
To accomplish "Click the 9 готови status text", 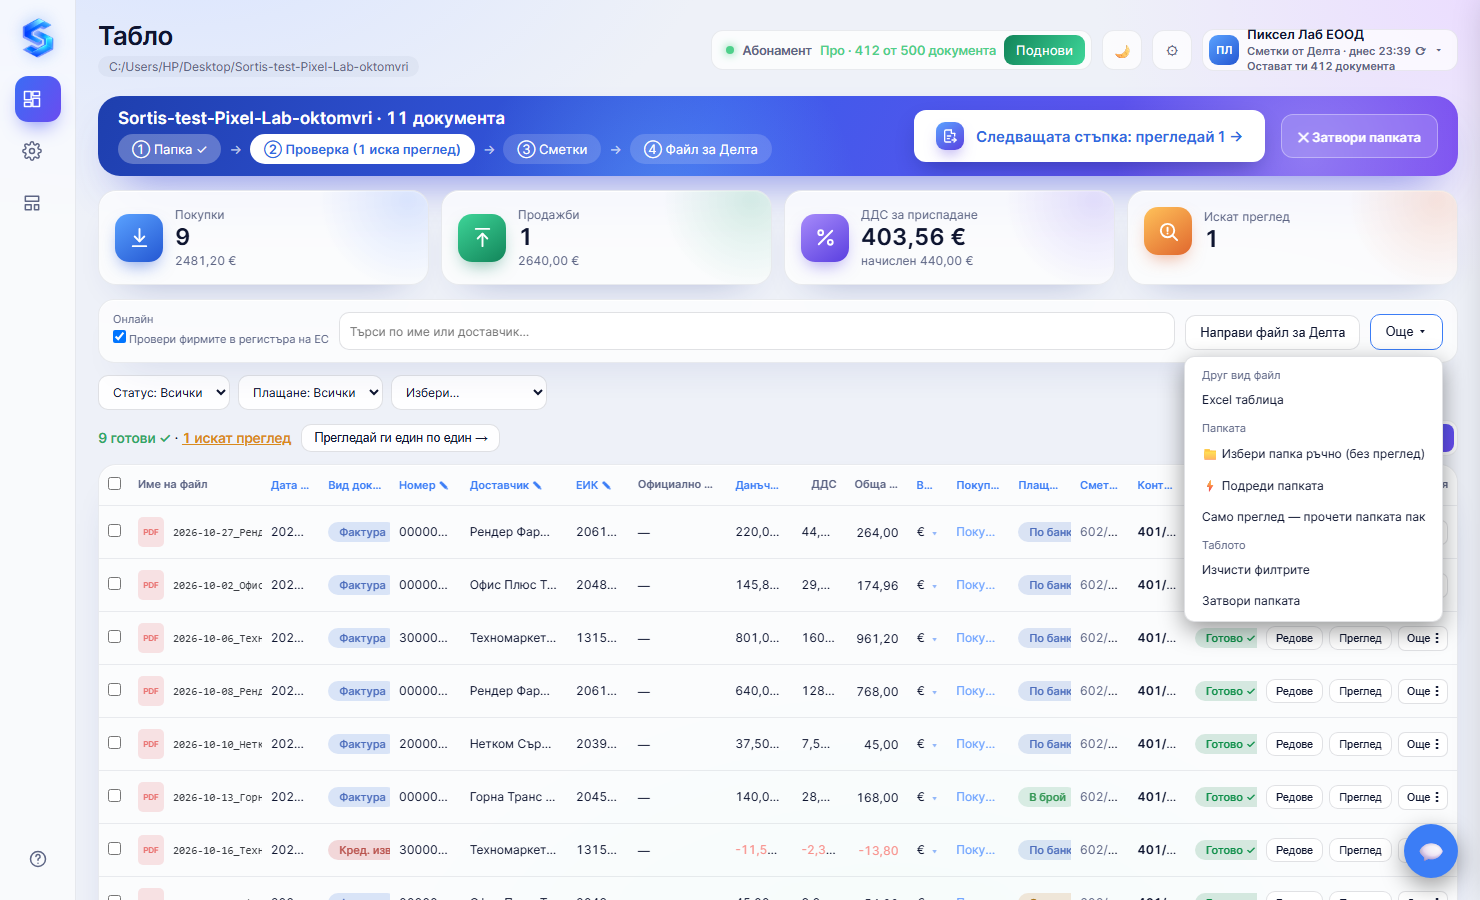I will point(134,438).
